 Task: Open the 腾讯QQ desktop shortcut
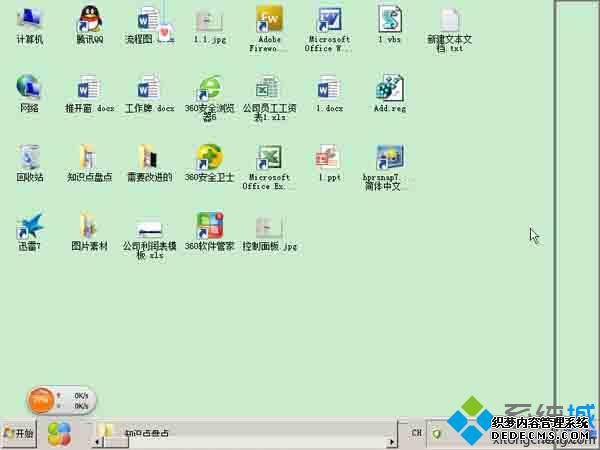(x=89, y=20)
